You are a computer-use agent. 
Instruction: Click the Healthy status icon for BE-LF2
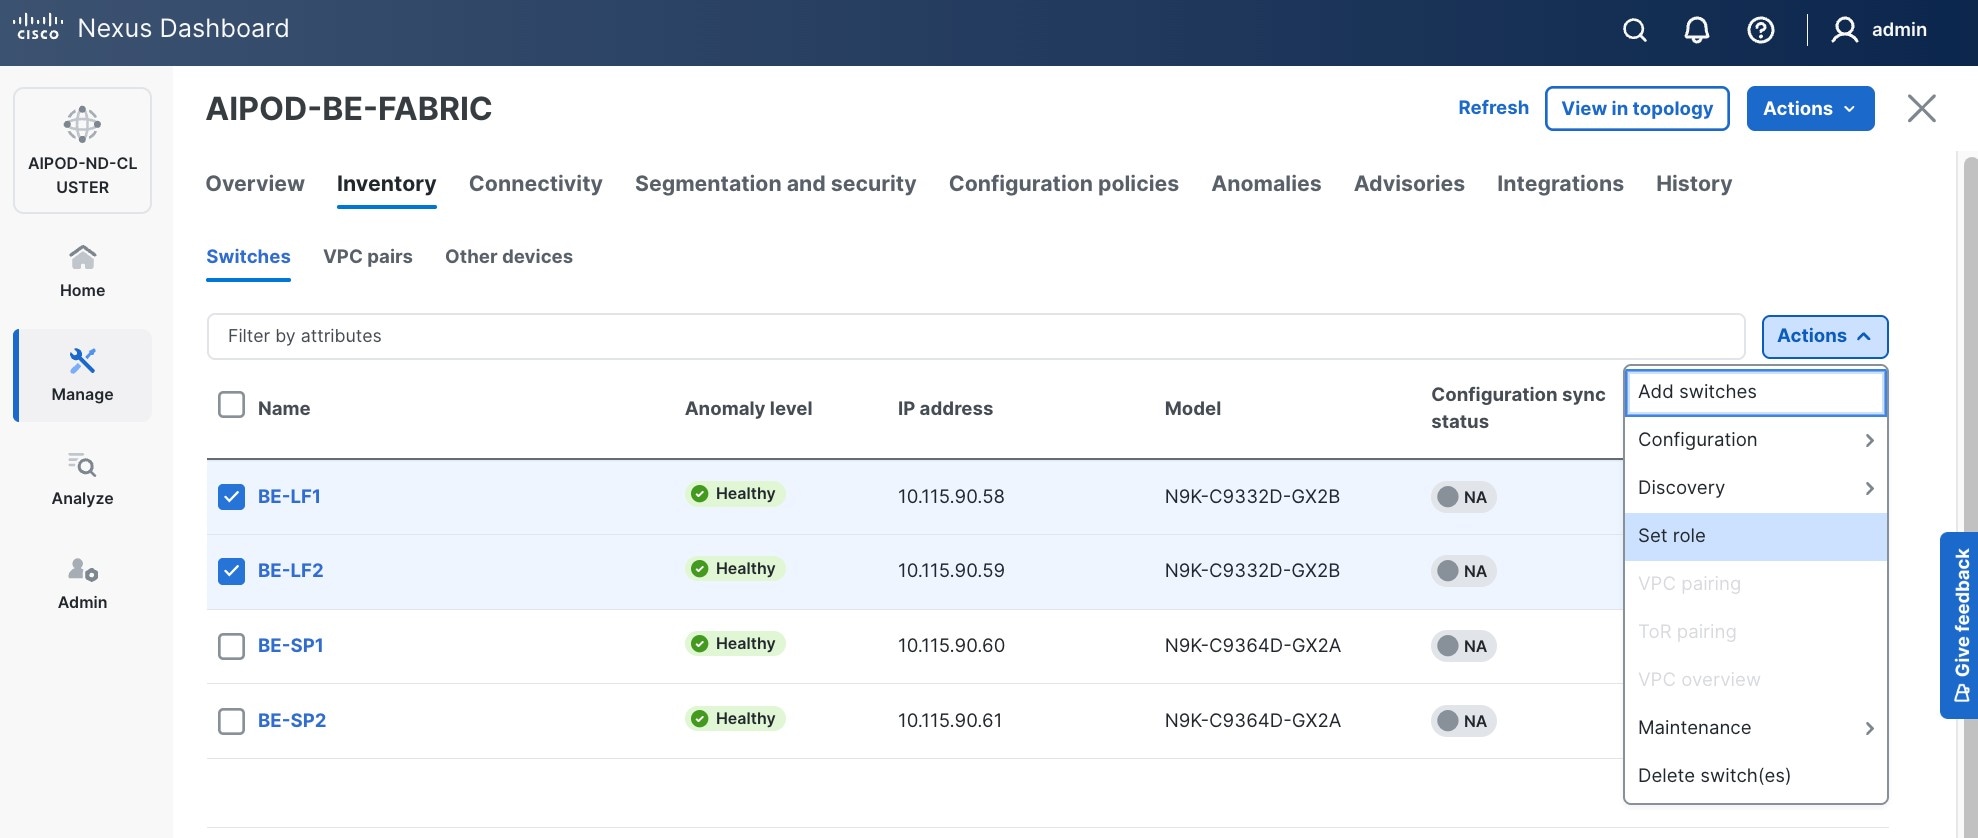coord(700,569)
